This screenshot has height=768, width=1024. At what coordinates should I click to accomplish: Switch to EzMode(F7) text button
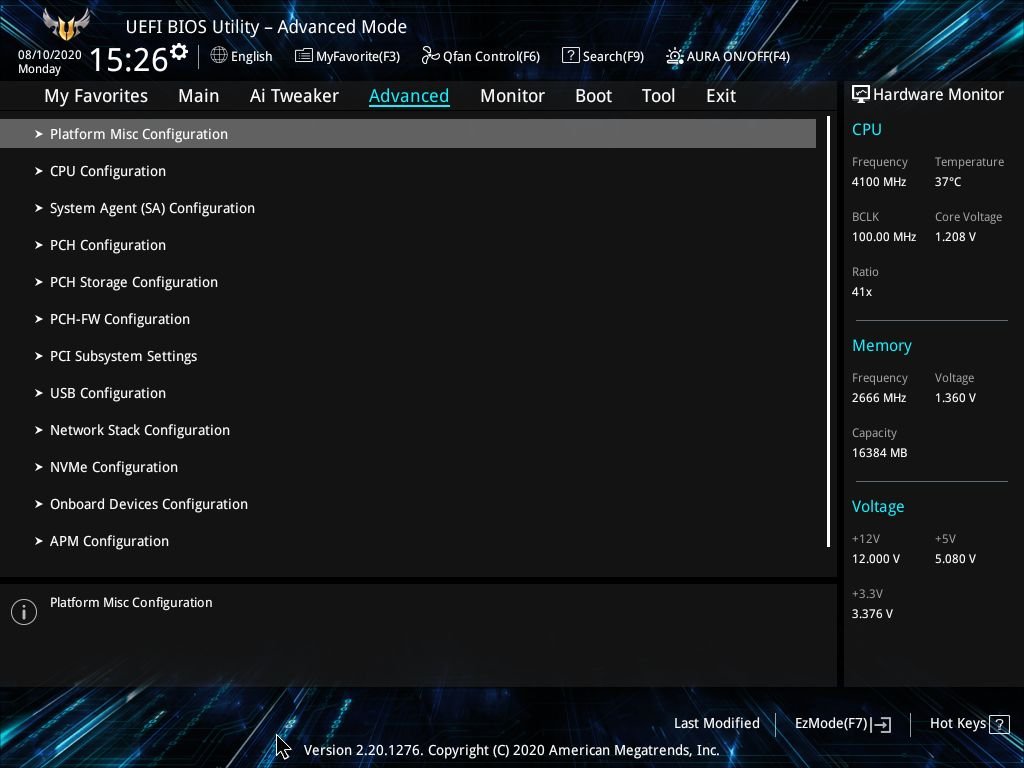831,724
